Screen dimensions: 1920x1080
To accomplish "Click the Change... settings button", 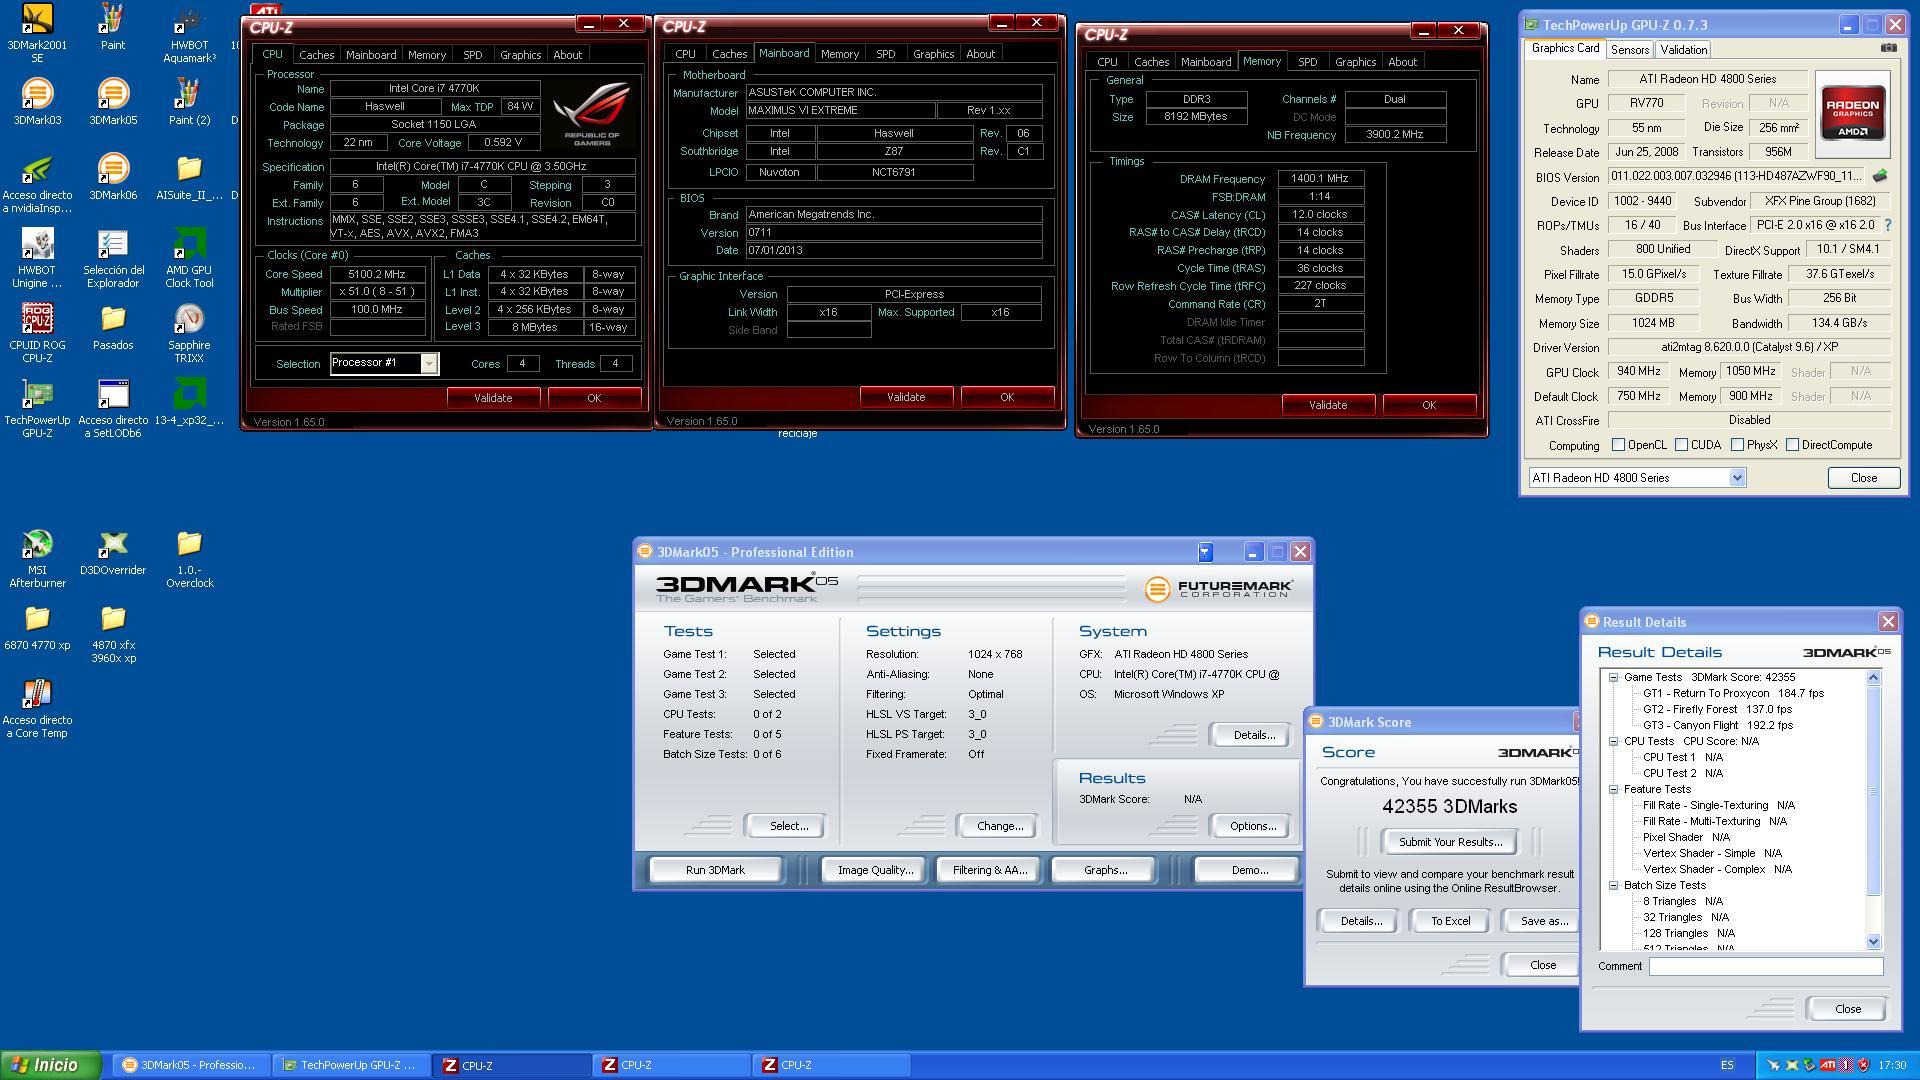I will pos(999,826).
